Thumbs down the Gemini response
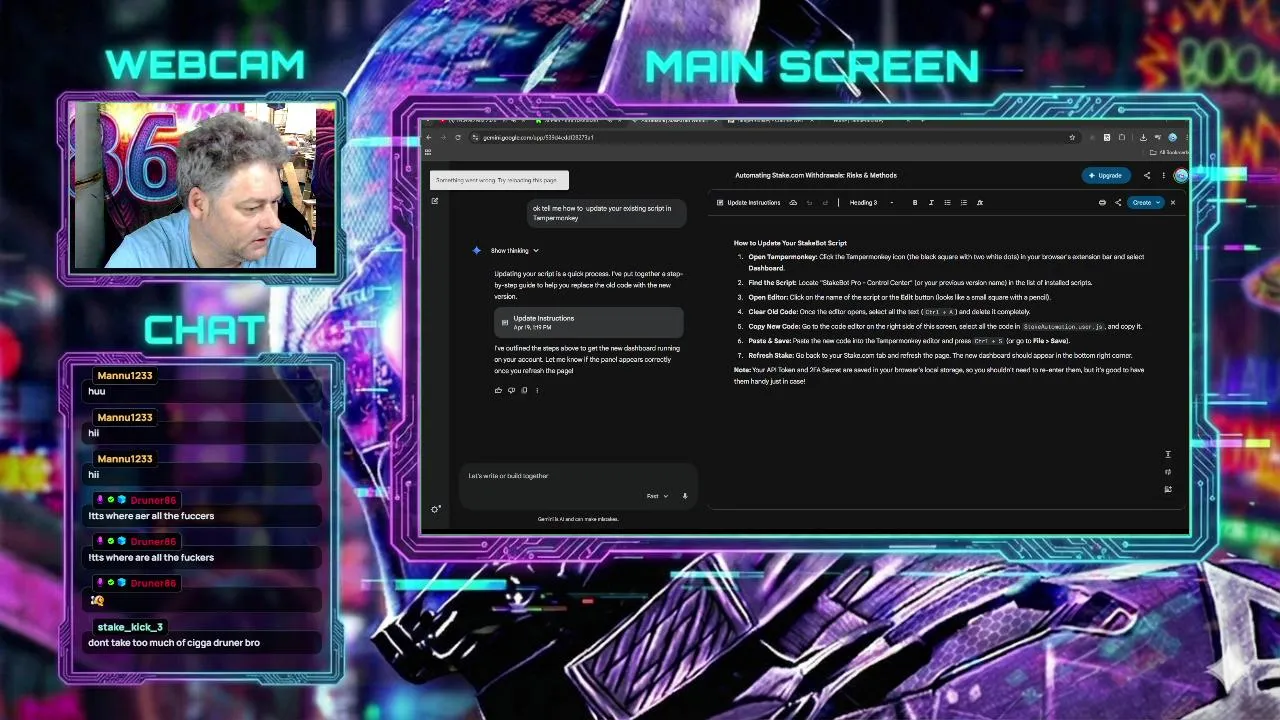 [x=511, y=390]
